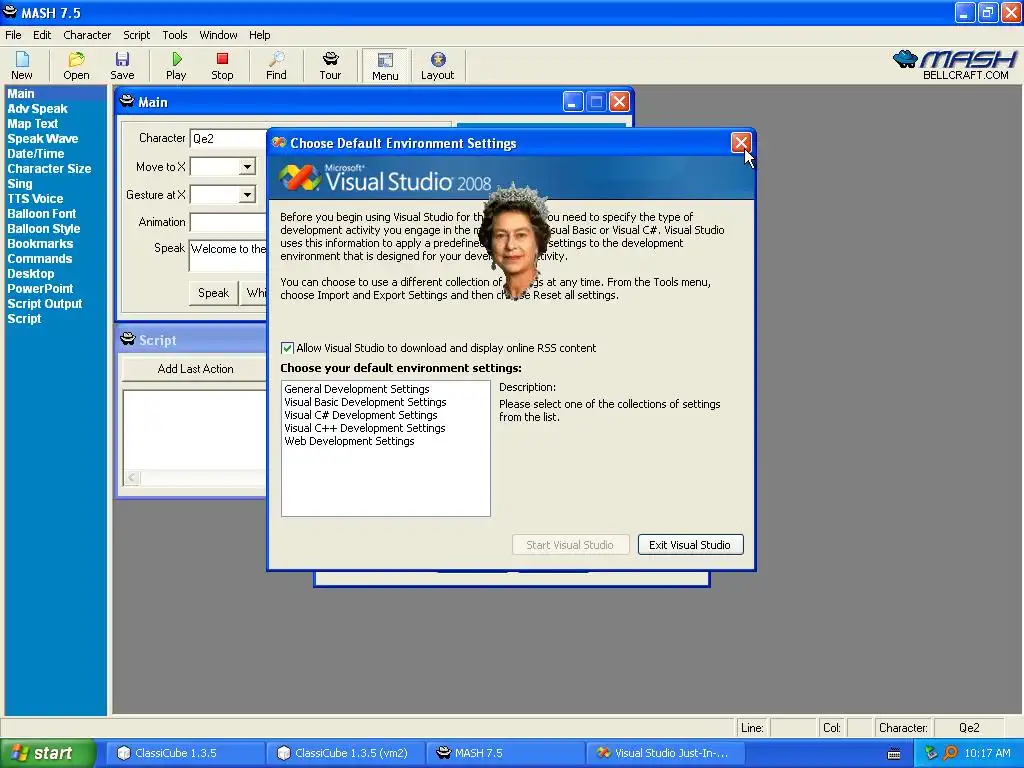1024x768 pixels.
Task: Select Speak Wave in the sidebar
Action: tap(42, 138)
